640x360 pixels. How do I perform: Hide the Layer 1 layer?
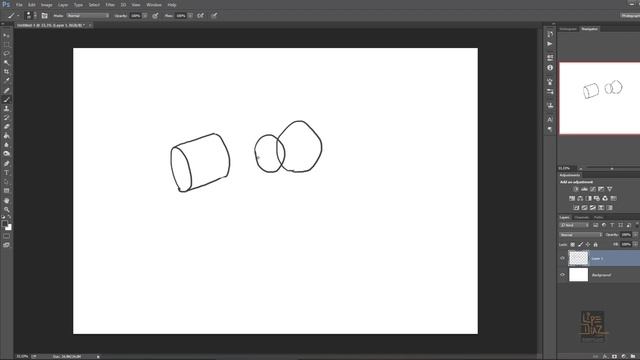562,258
